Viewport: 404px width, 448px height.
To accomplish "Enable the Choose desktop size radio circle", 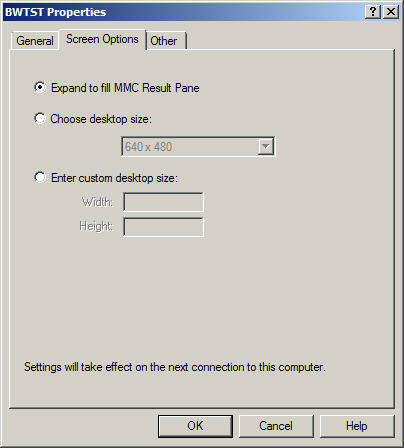I will tap(40, 118).
